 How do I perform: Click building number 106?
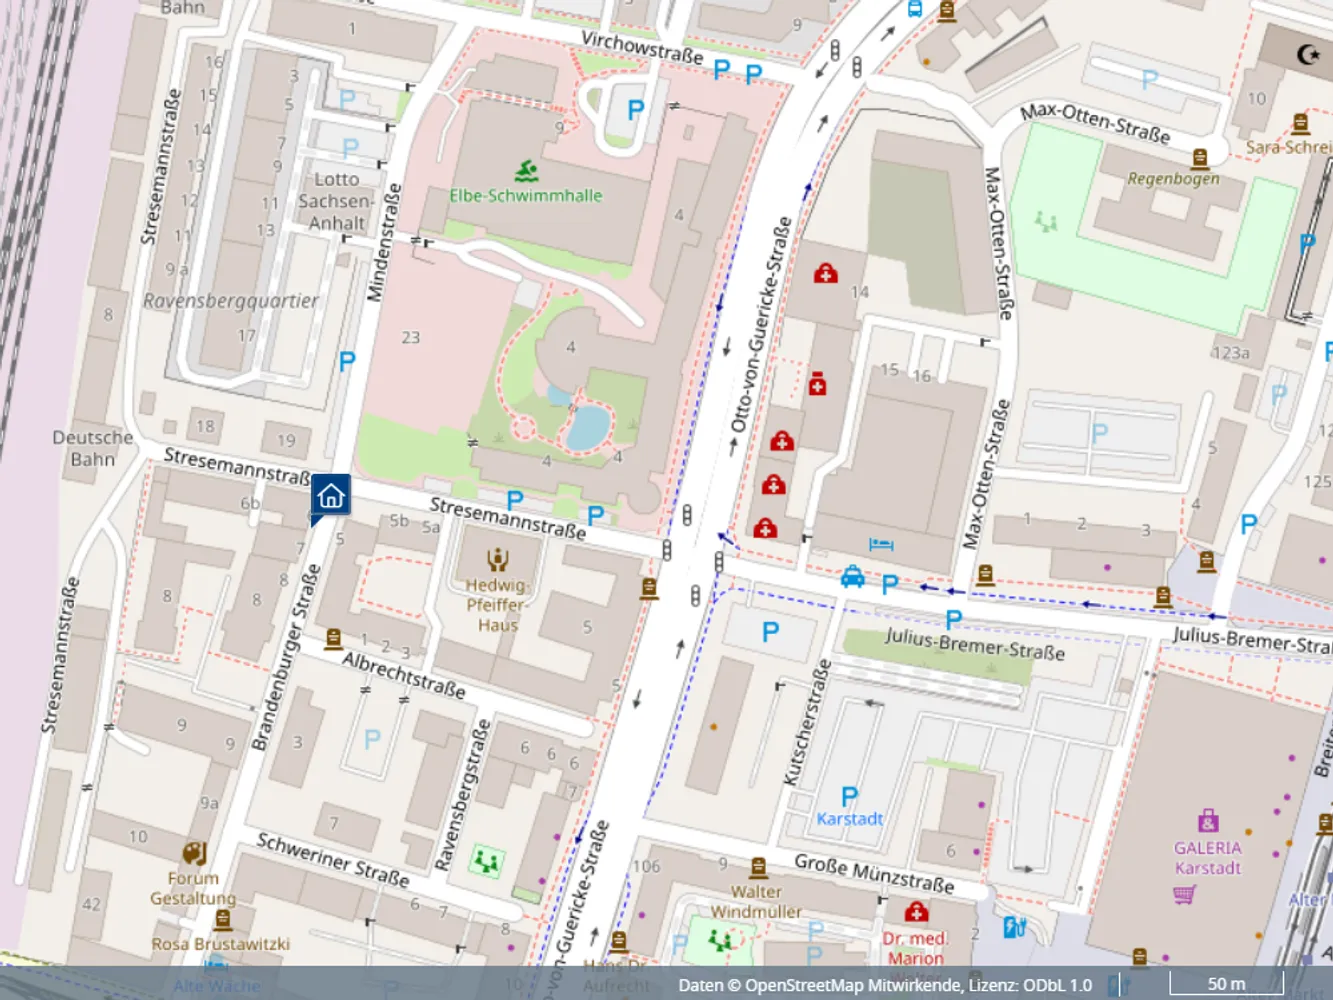click(x=647, y=866)
